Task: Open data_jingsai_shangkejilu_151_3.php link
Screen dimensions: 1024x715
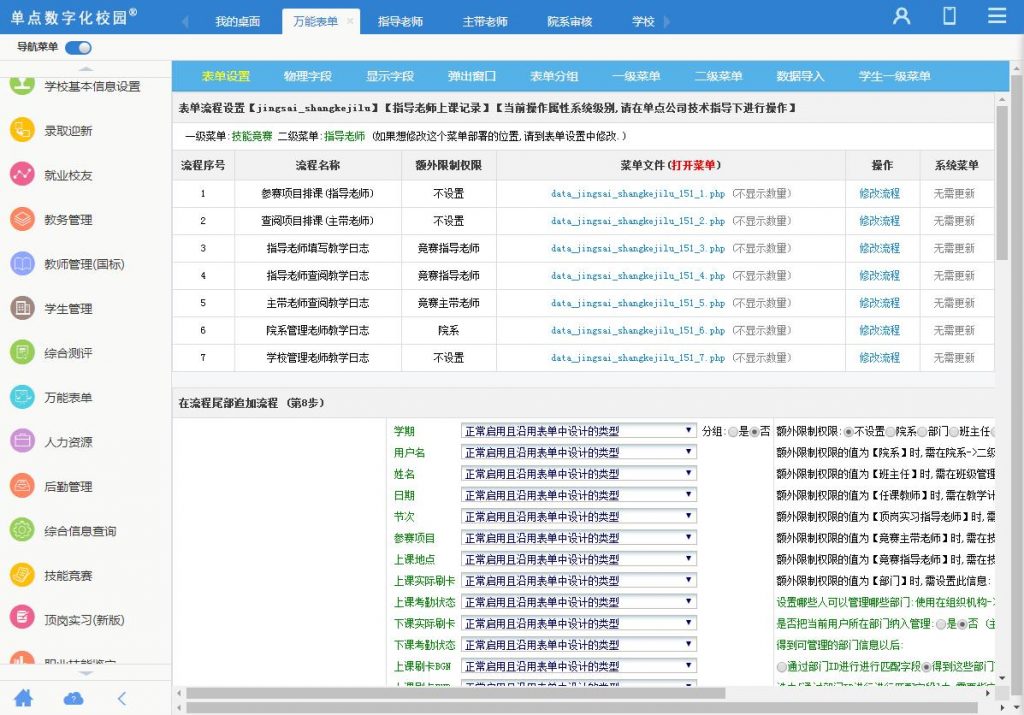Action: coord(638,248)
